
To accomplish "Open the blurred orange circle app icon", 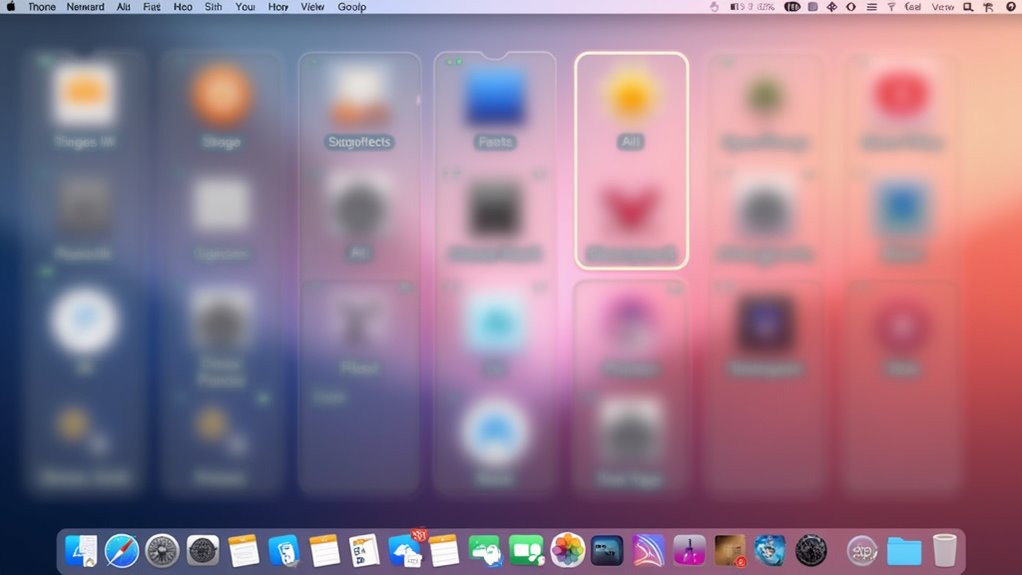I will [x=222, y=95].
